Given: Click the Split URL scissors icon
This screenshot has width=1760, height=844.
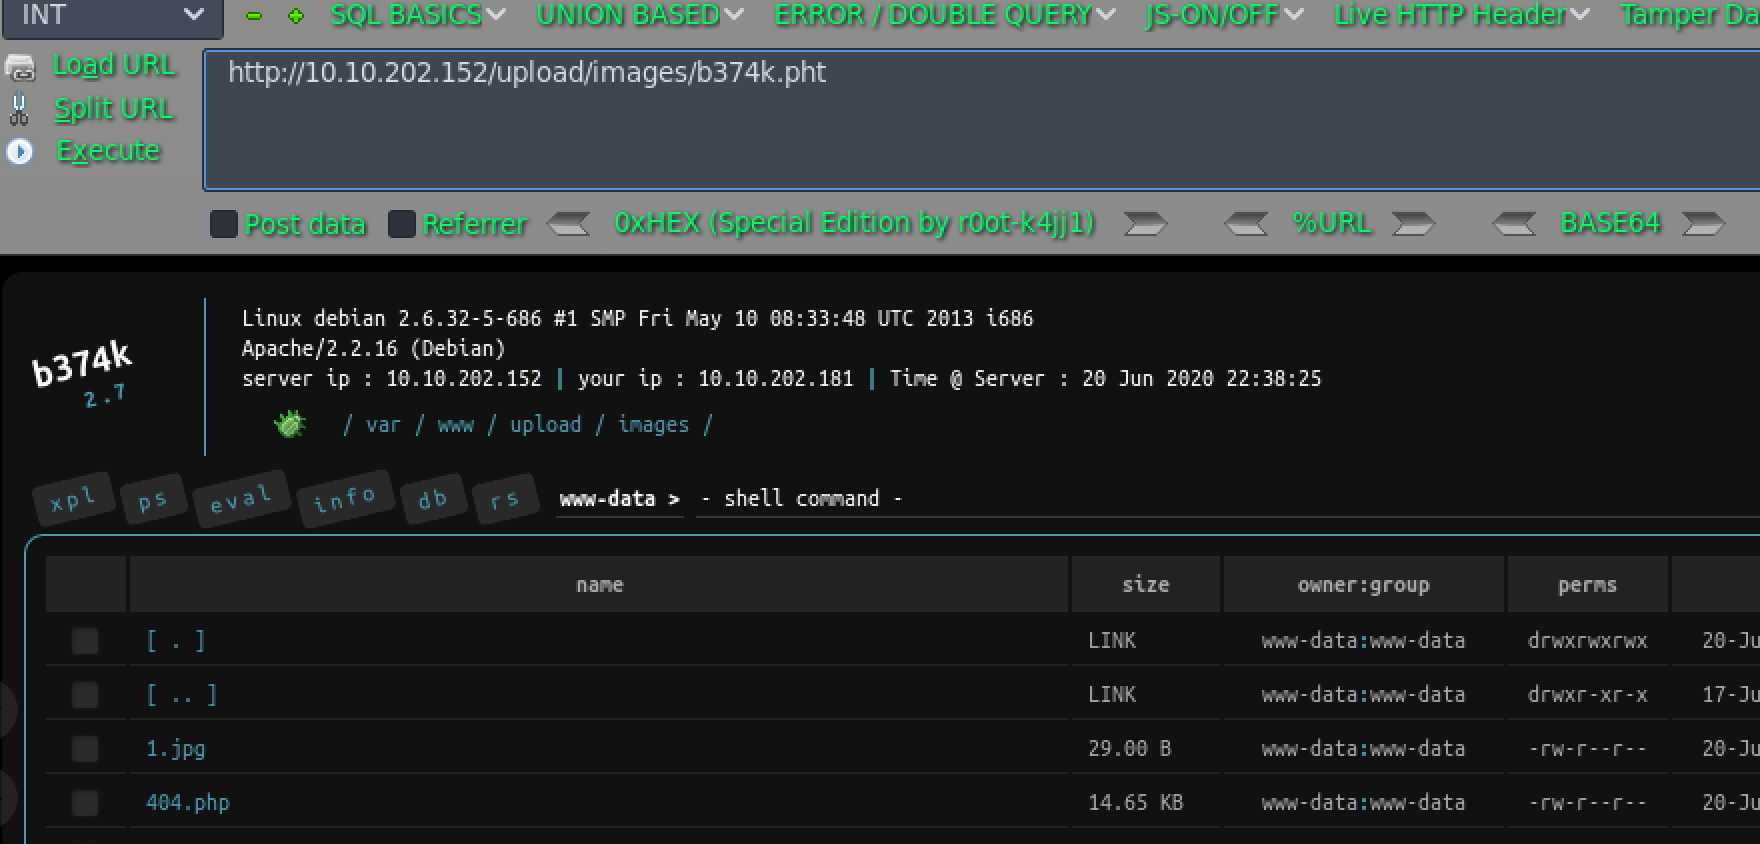Looking at the screenshot, I should (19, 109).
